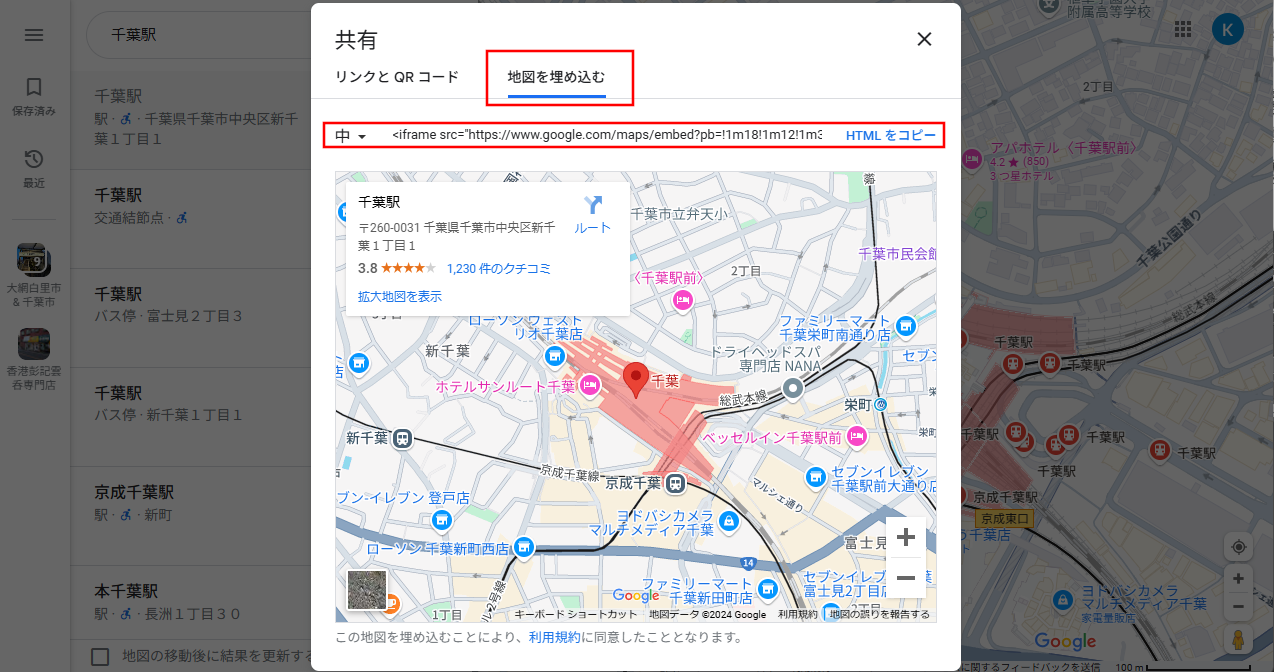Open the hamburger main menu
1274x672 pixels.
34,35
